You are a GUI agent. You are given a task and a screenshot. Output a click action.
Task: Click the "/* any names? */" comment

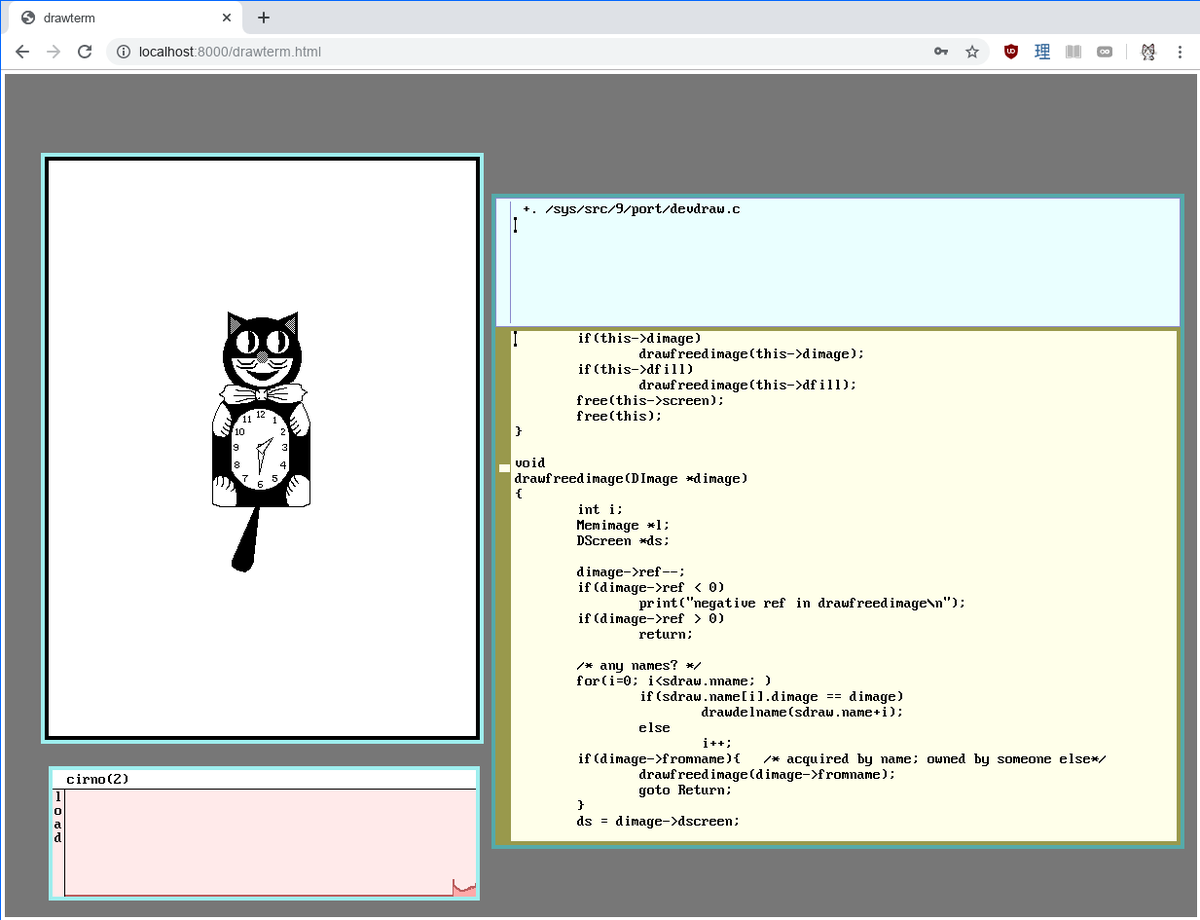[x=639, y=665]
